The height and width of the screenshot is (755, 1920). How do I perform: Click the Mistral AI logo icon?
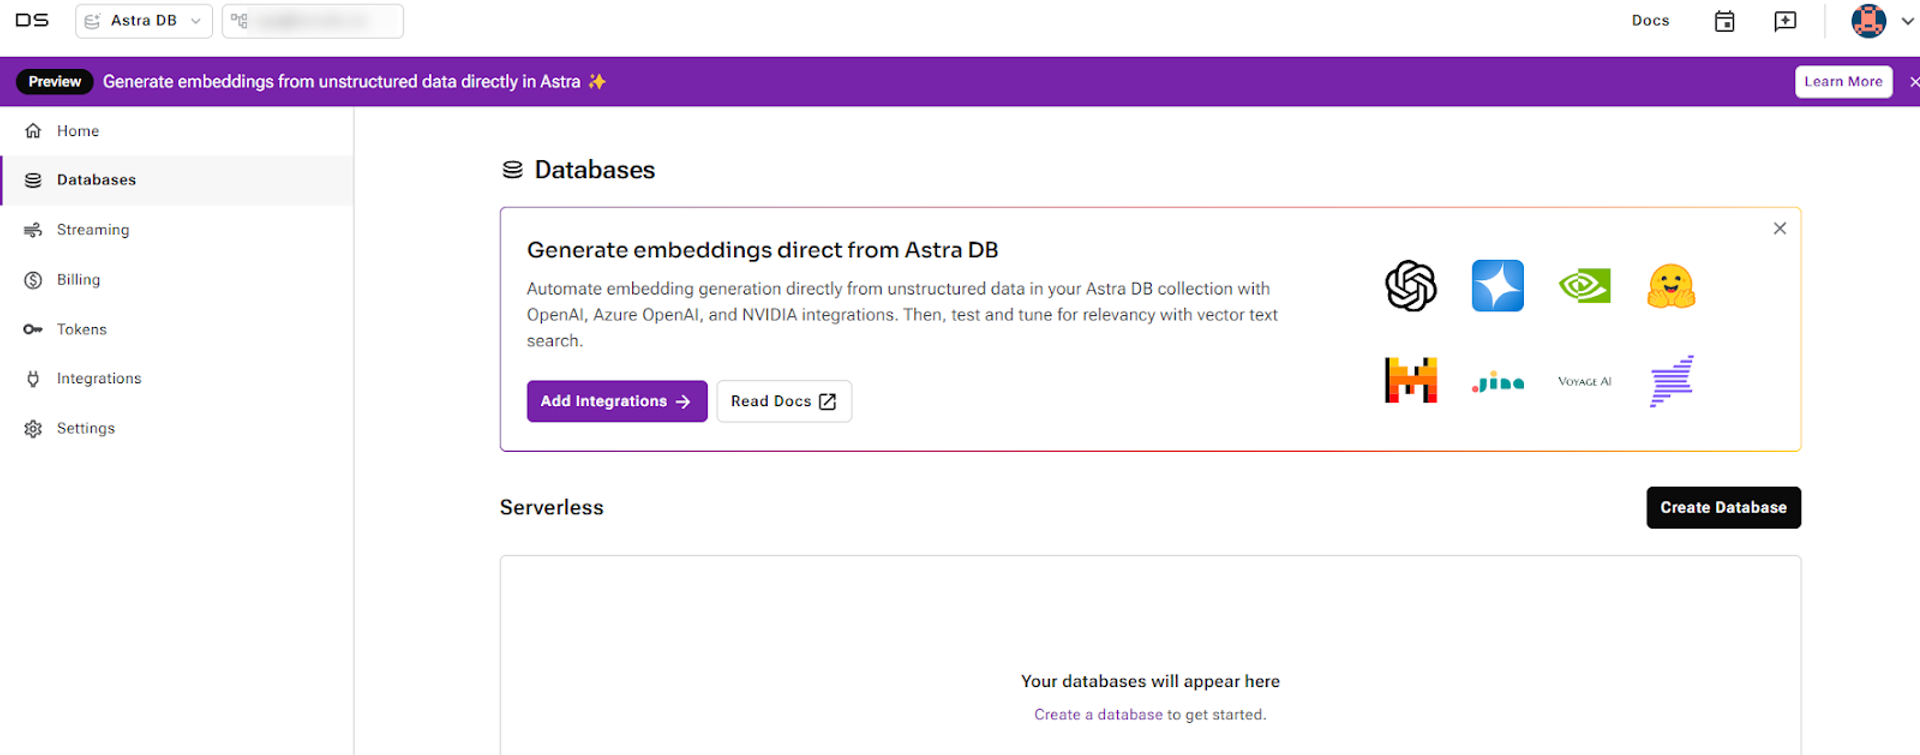[x=1411, y=380]
